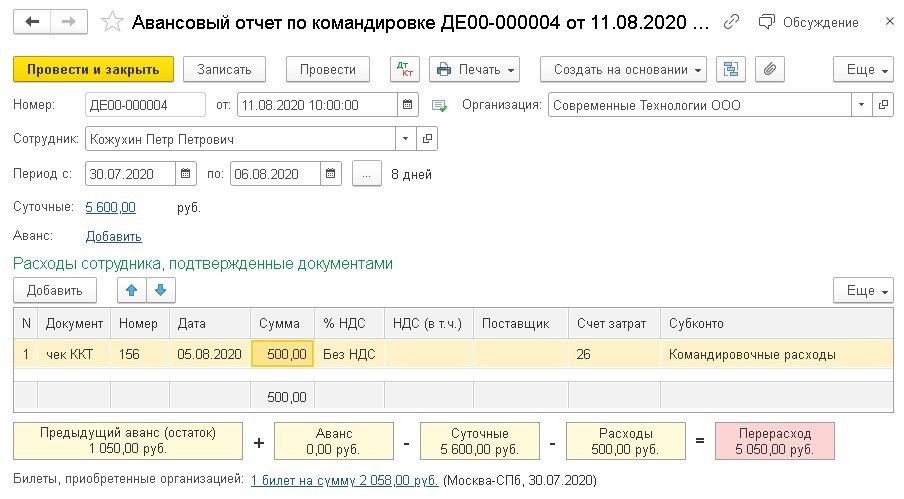Add document to favorites with star icon

[x=113, y=21]
